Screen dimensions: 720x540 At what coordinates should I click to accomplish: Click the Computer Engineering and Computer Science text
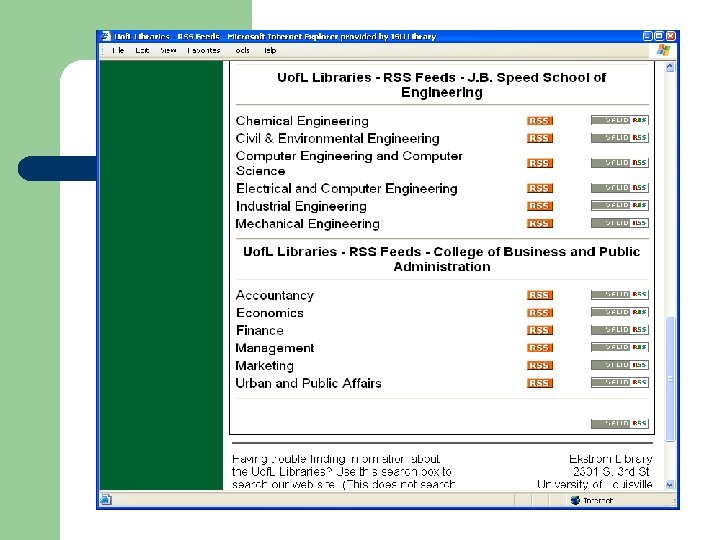(349, 163)
